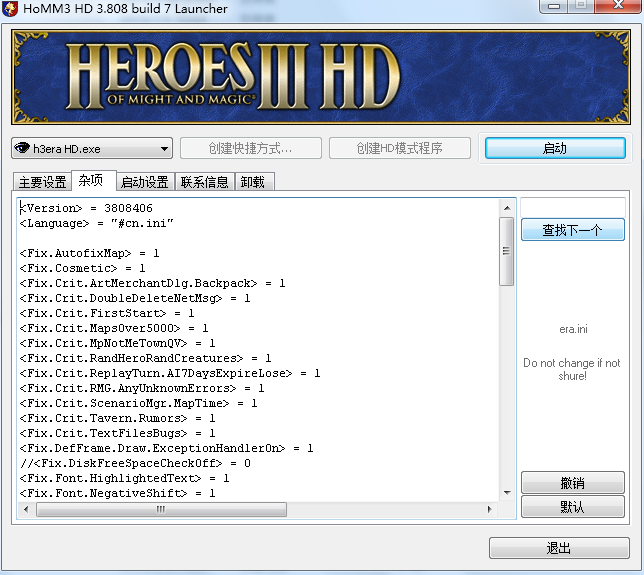Click the <Fix.Font.NegativeShift> line
Image resolution: width=644 pixels, height=575 pixels.
[117, 493]
